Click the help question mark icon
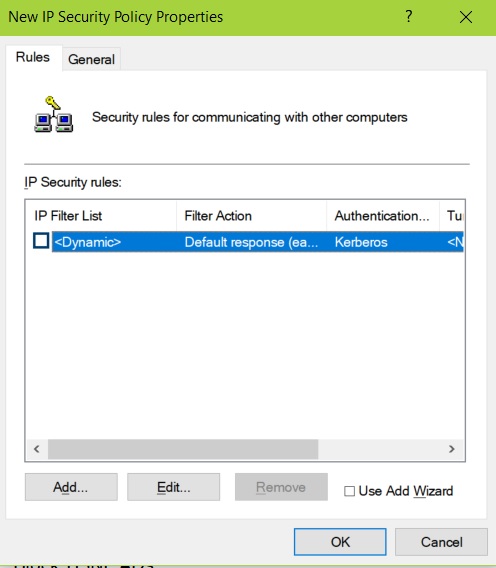This screenshot has height=568, width=496. (x=409, y=17)
